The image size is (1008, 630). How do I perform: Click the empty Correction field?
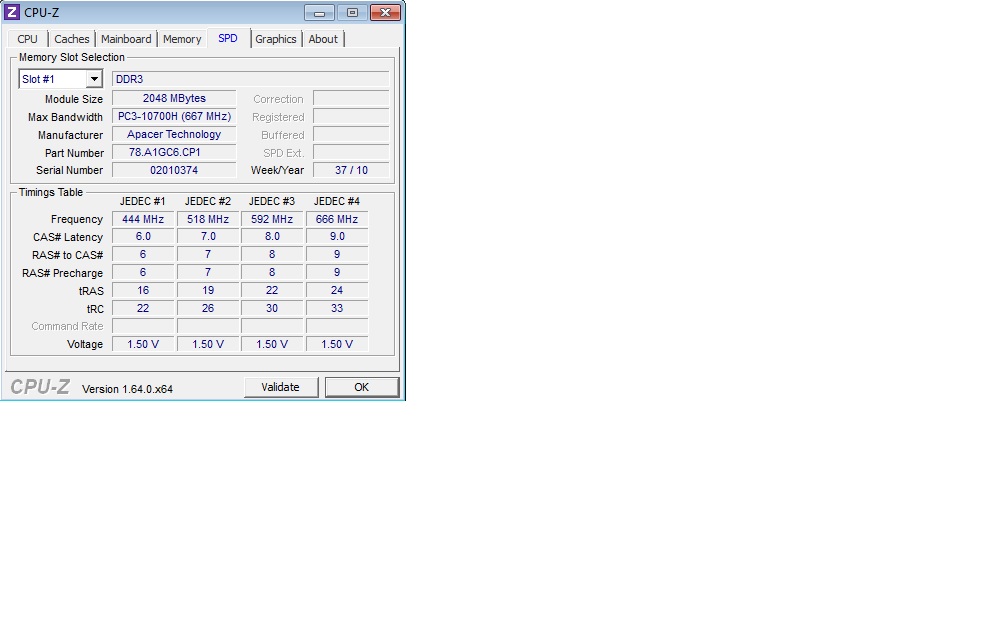351,98
